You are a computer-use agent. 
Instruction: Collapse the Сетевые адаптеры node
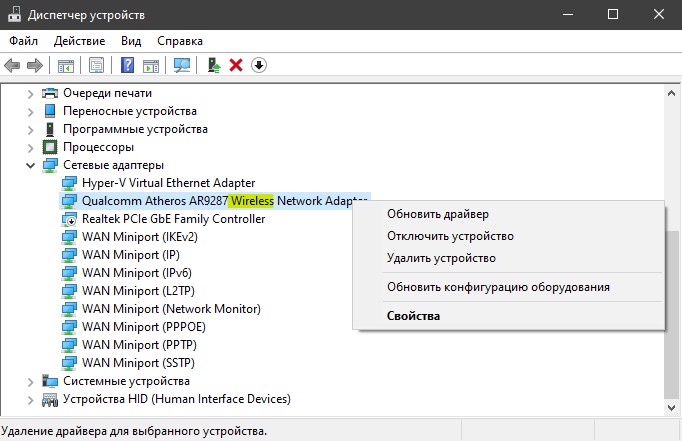(30, 165)
